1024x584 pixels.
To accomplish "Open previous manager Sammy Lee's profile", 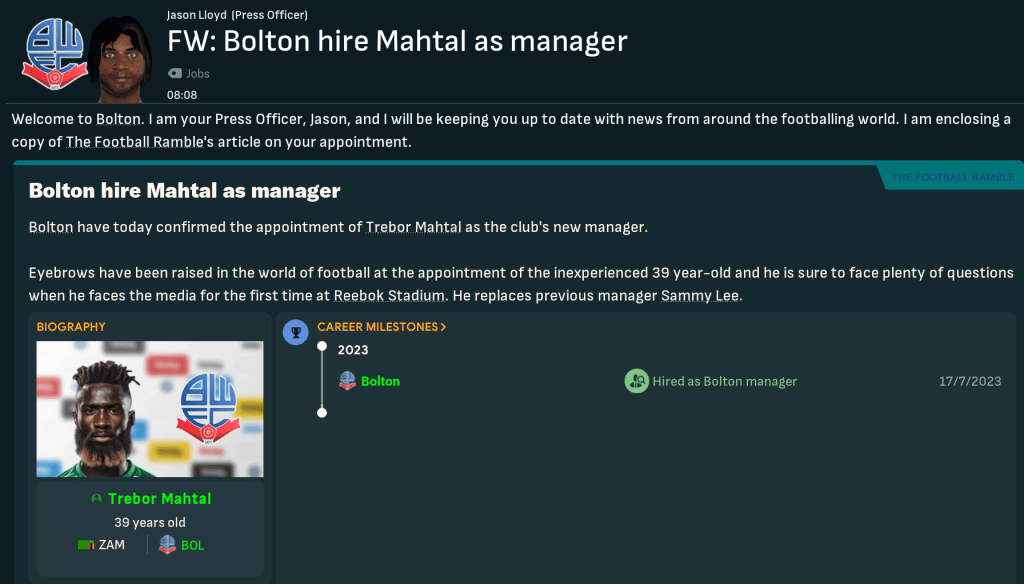I will pyautogui.click(x=700, y=295).
